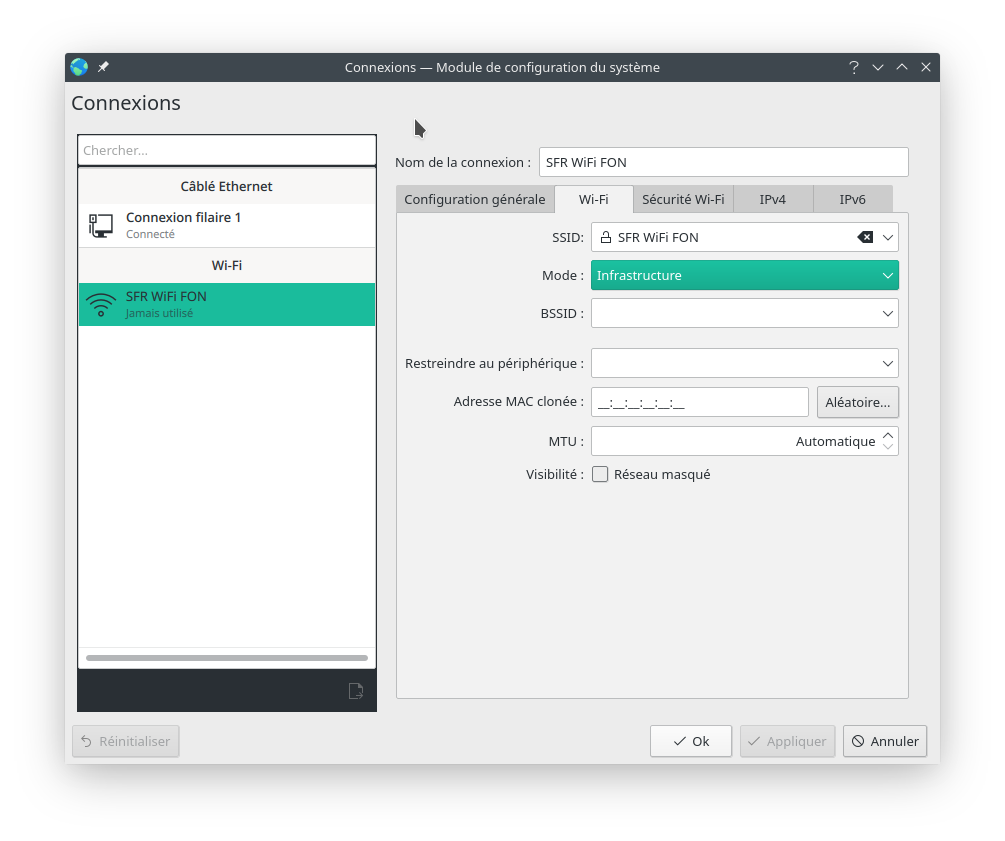This screenshot has height=841, width=1005.
Task: Expand the Mode Infrastructure dropdown
Action: (x=887, y=275)
